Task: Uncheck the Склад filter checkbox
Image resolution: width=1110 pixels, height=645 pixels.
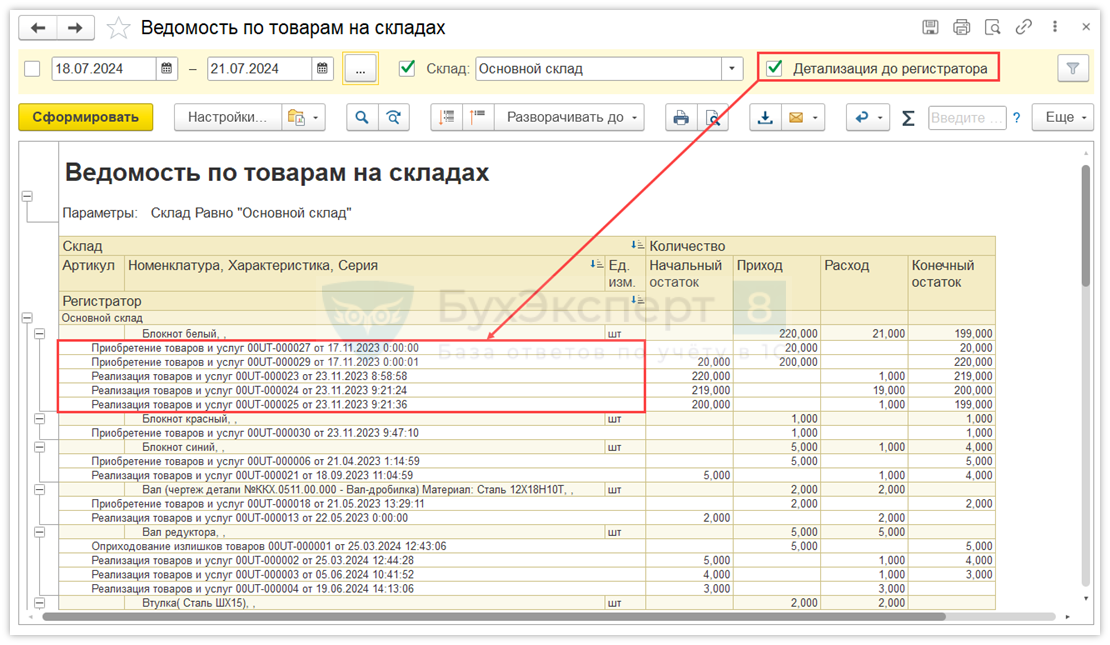Action: pyautogui.click(x=407, y=69)
